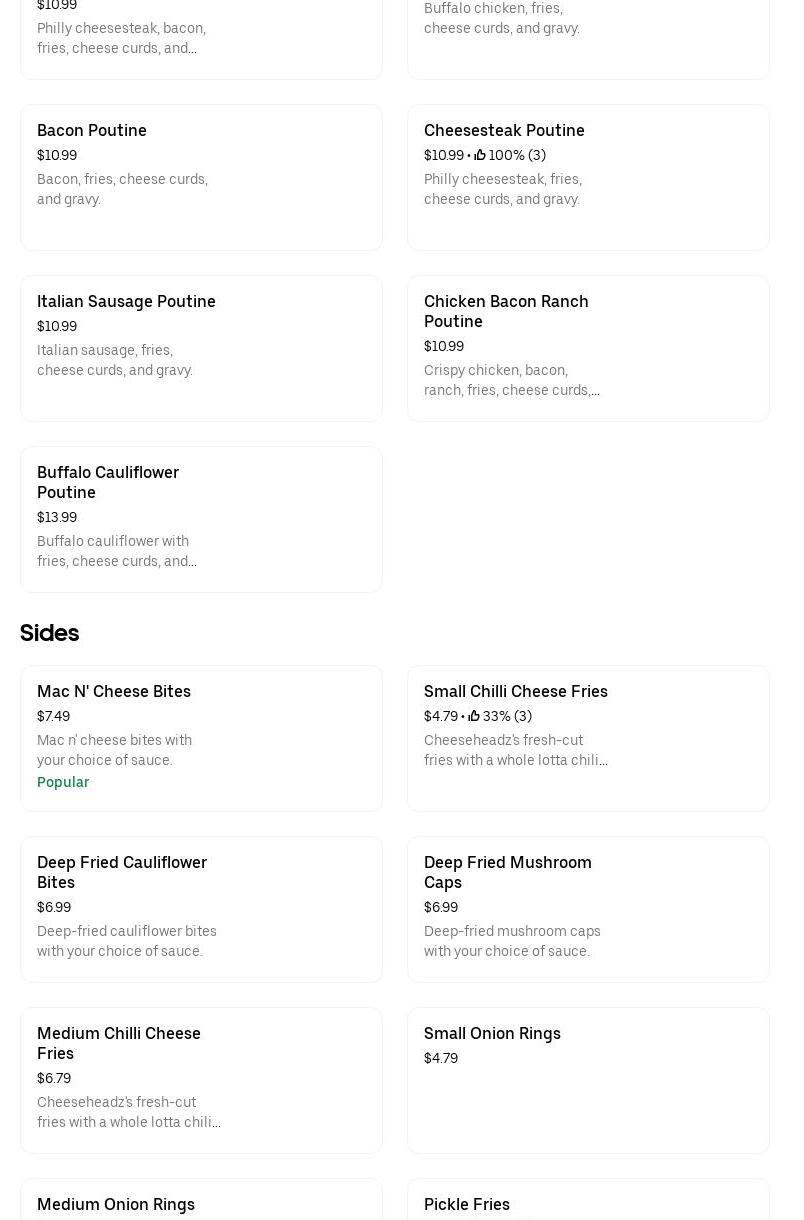The height and width of the screenshot is (1220, 804).
Task: Select the Cheesesteak Poutine title
Action: click(x=504, y=130)
